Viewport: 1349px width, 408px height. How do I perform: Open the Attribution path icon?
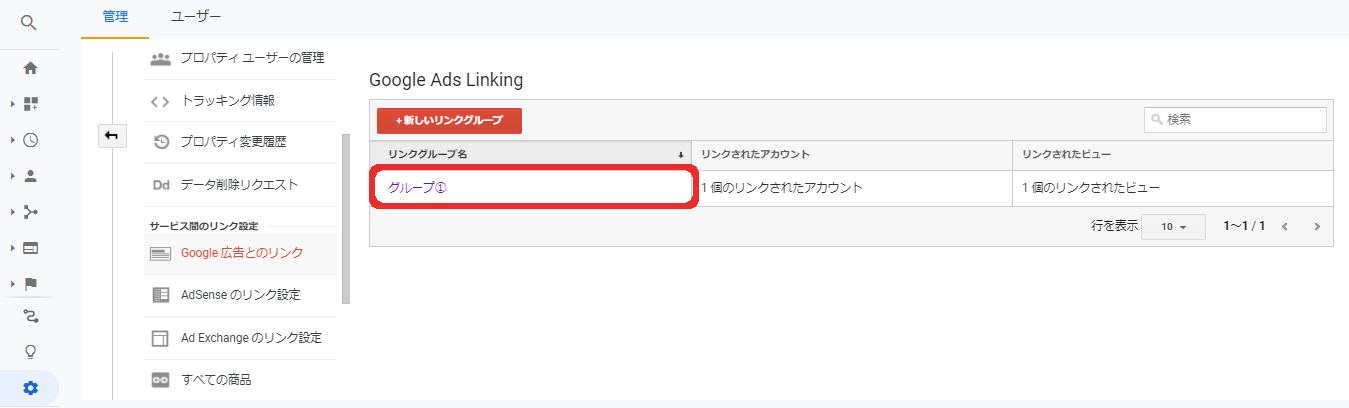point(30,316)
